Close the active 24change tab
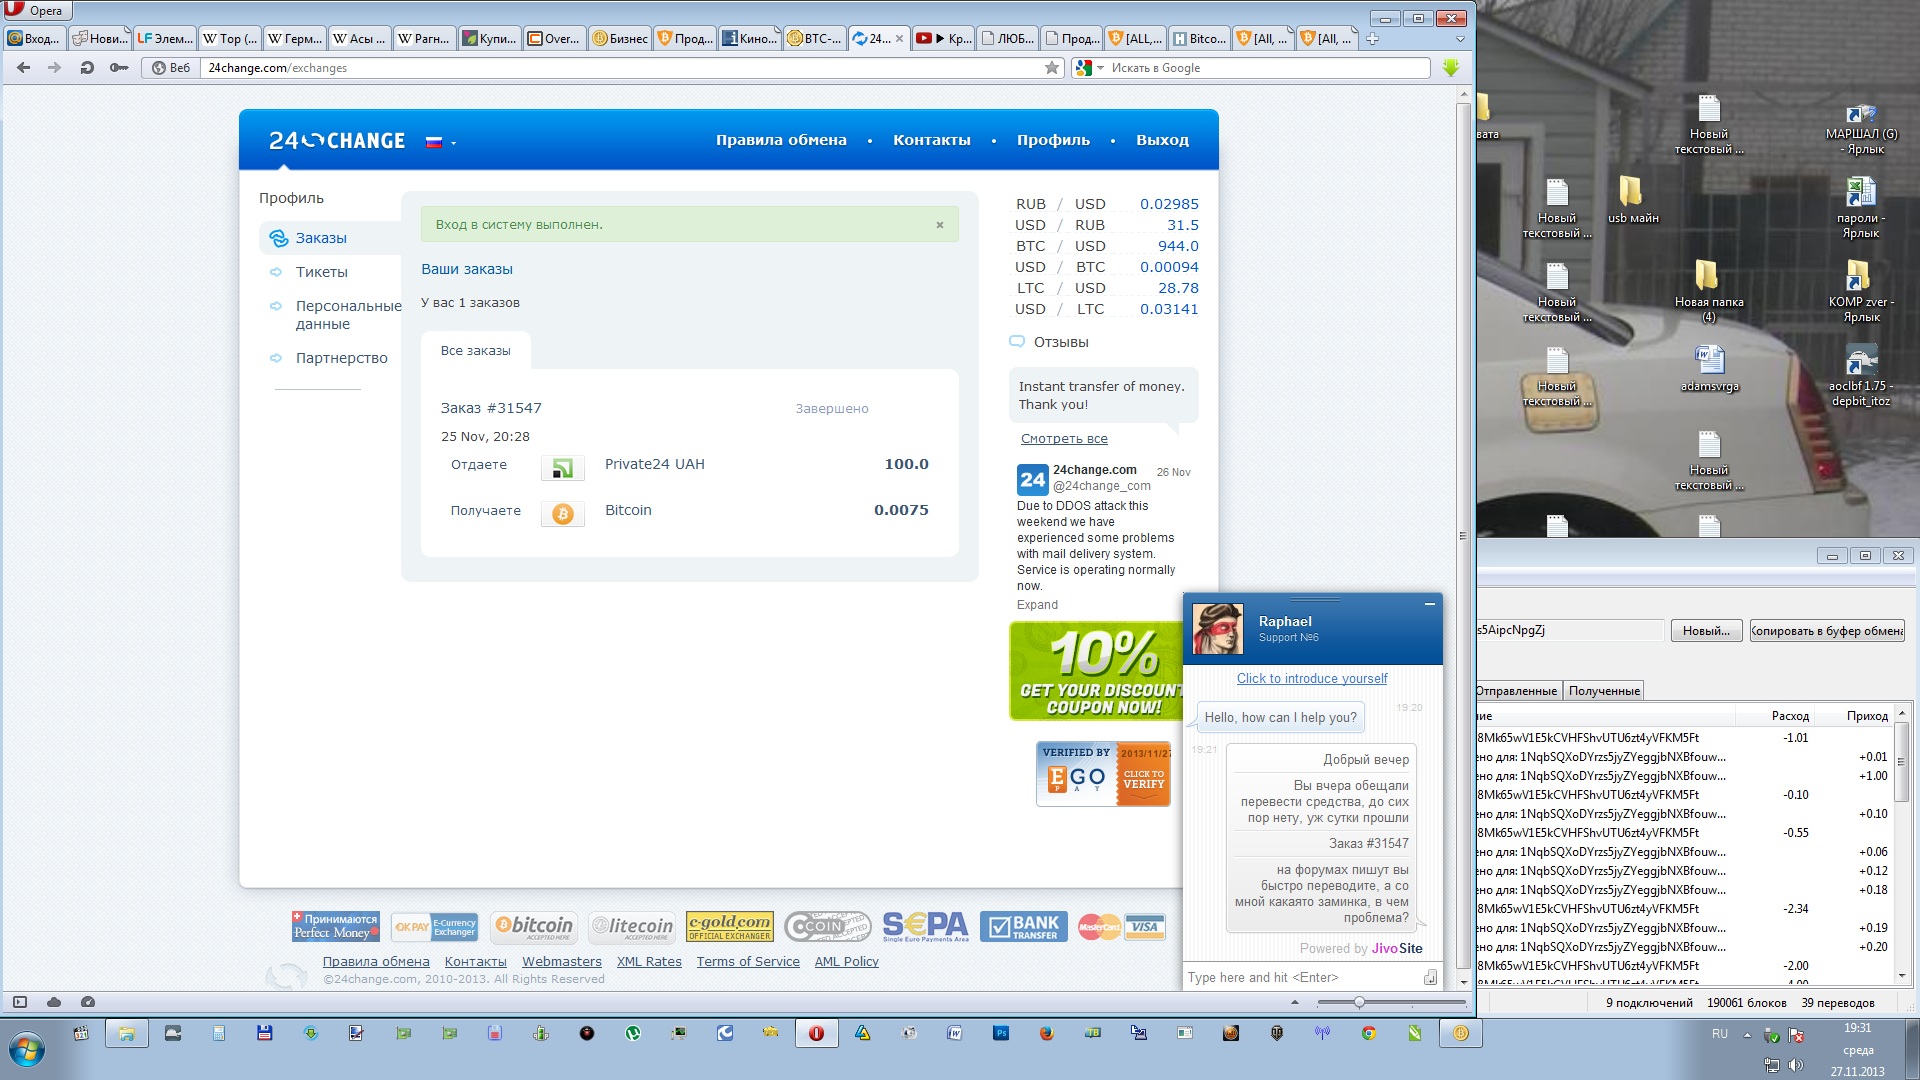1920x1080 pixels. [x=899, y=39]
